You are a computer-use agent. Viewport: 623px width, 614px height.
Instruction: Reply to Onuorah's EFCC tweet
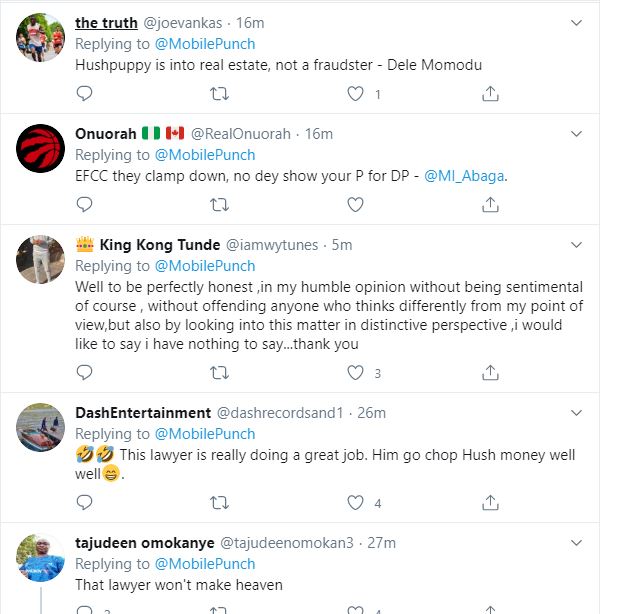point(85,204)
